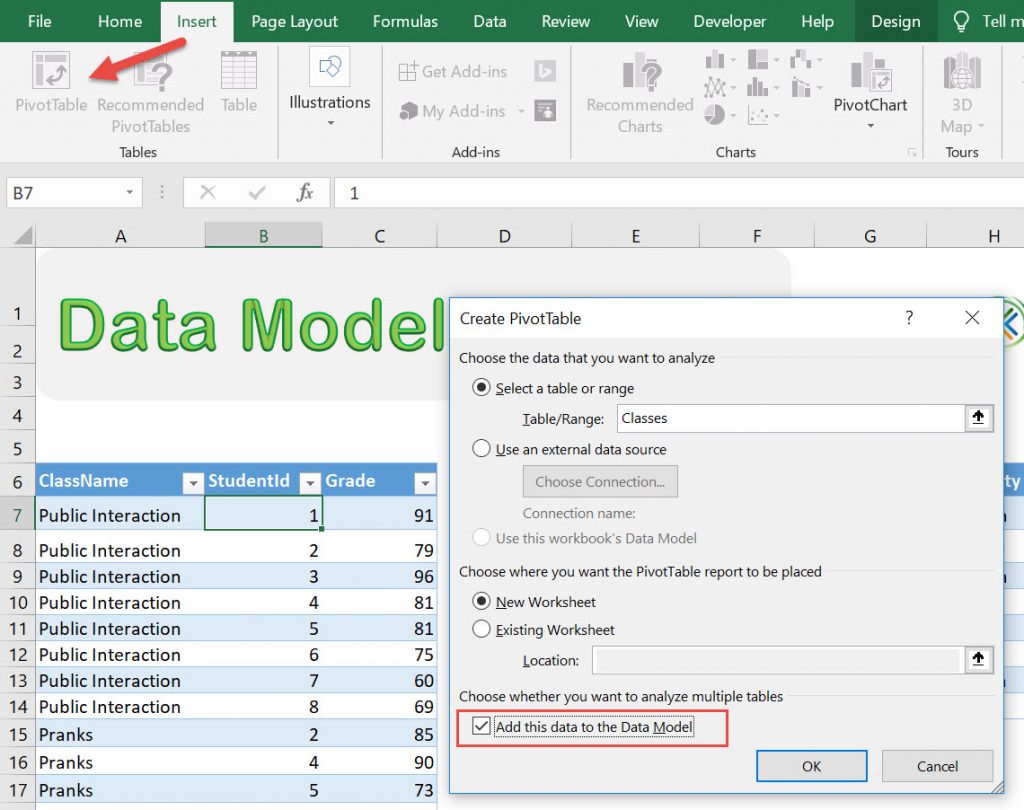Click the Table/Range collapse selector arrow
1024x810 pixels.
click(978, 417)
